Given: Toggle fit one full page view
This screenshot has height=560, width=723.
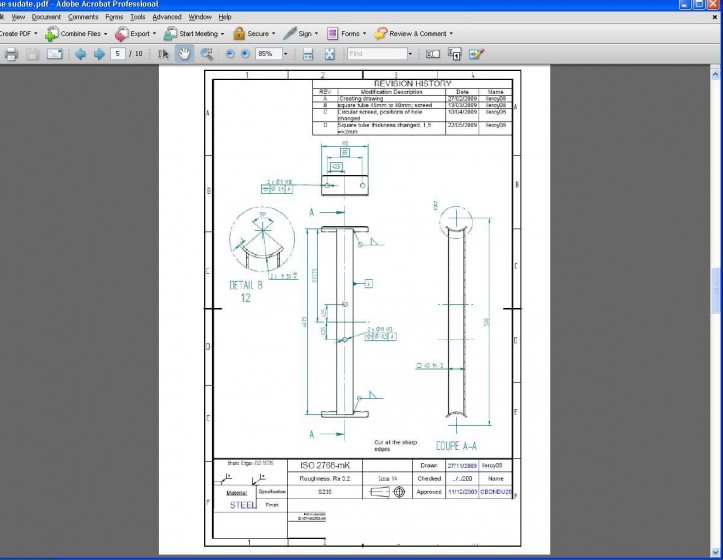Looking at the screenshot, I should 329,54.
